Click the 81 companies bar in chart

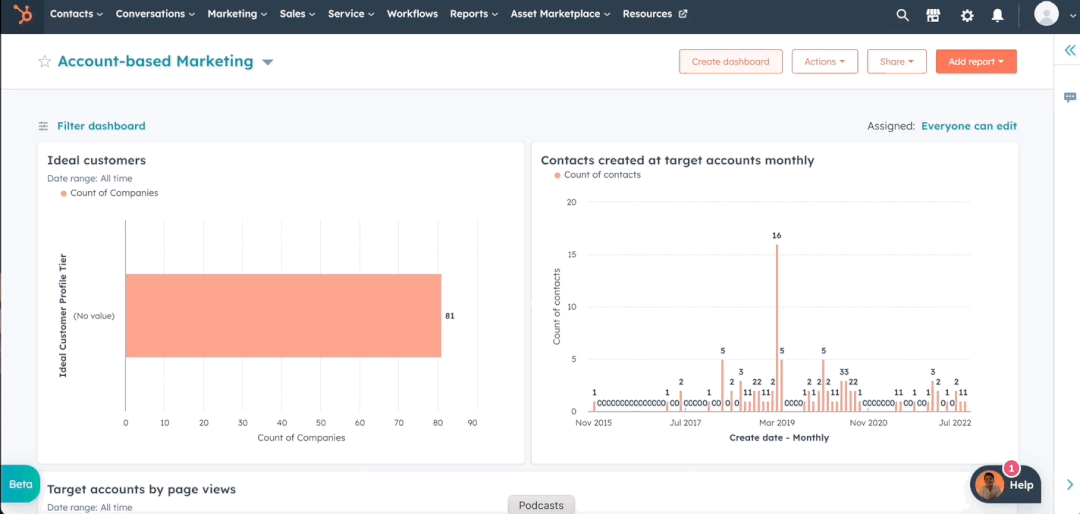point(283,315)
